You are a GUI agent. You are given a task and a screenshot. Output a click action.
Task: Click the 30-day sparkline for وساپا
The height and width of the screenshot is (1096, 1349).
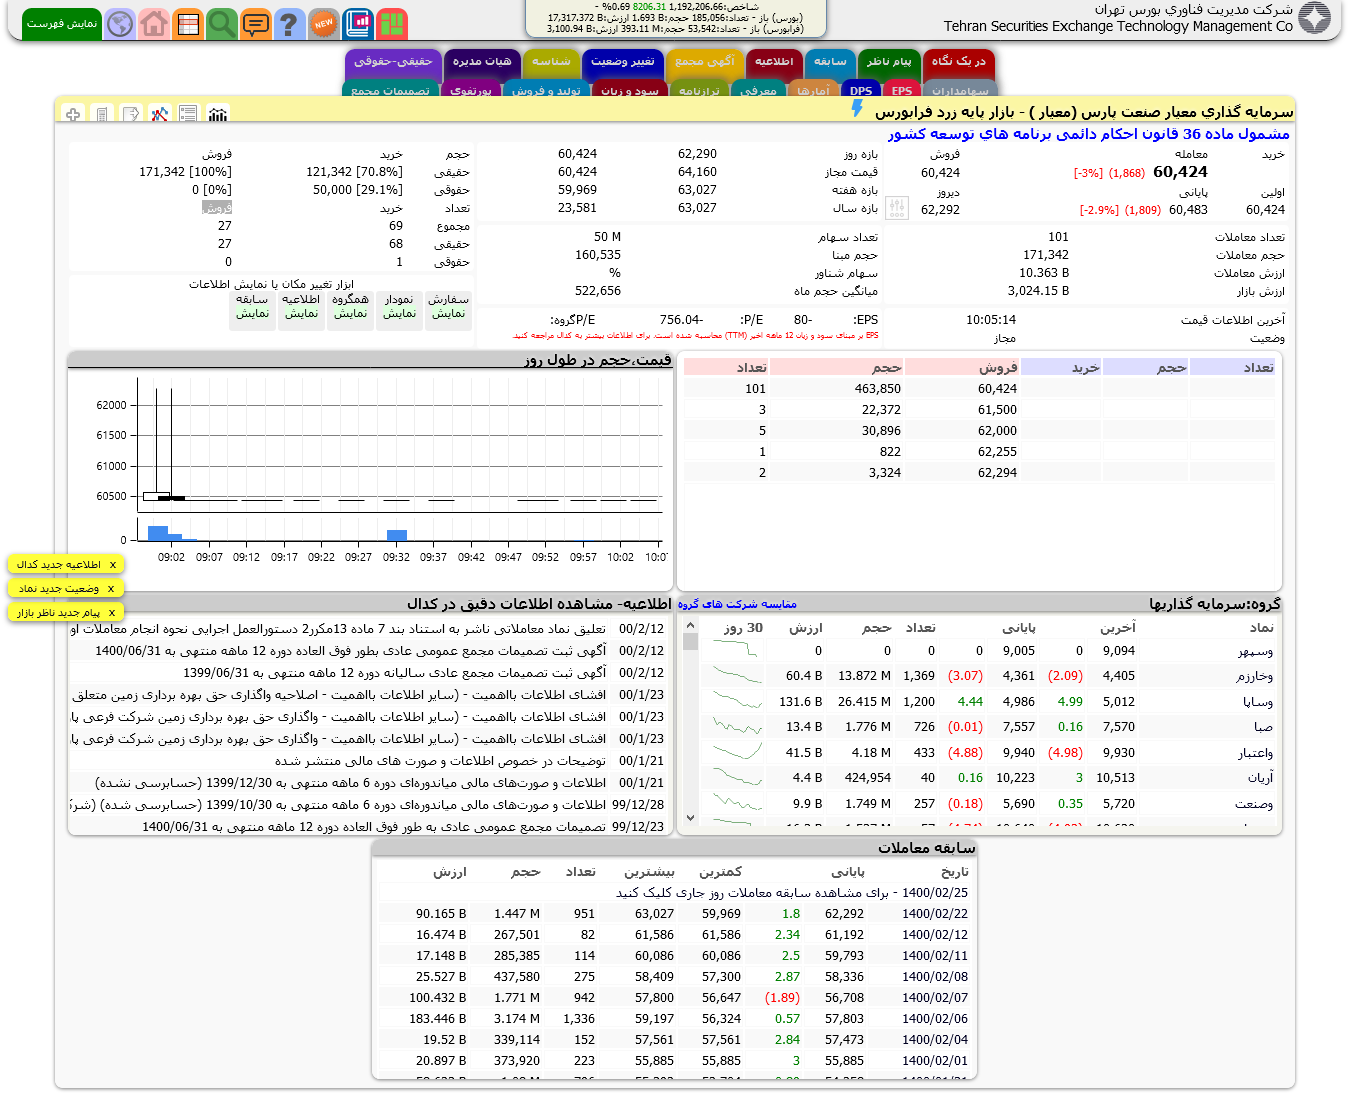tap(737, 702)
